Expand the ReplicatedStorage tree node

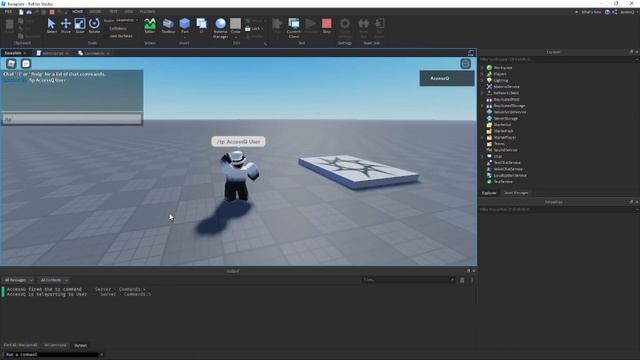point(482,106)
